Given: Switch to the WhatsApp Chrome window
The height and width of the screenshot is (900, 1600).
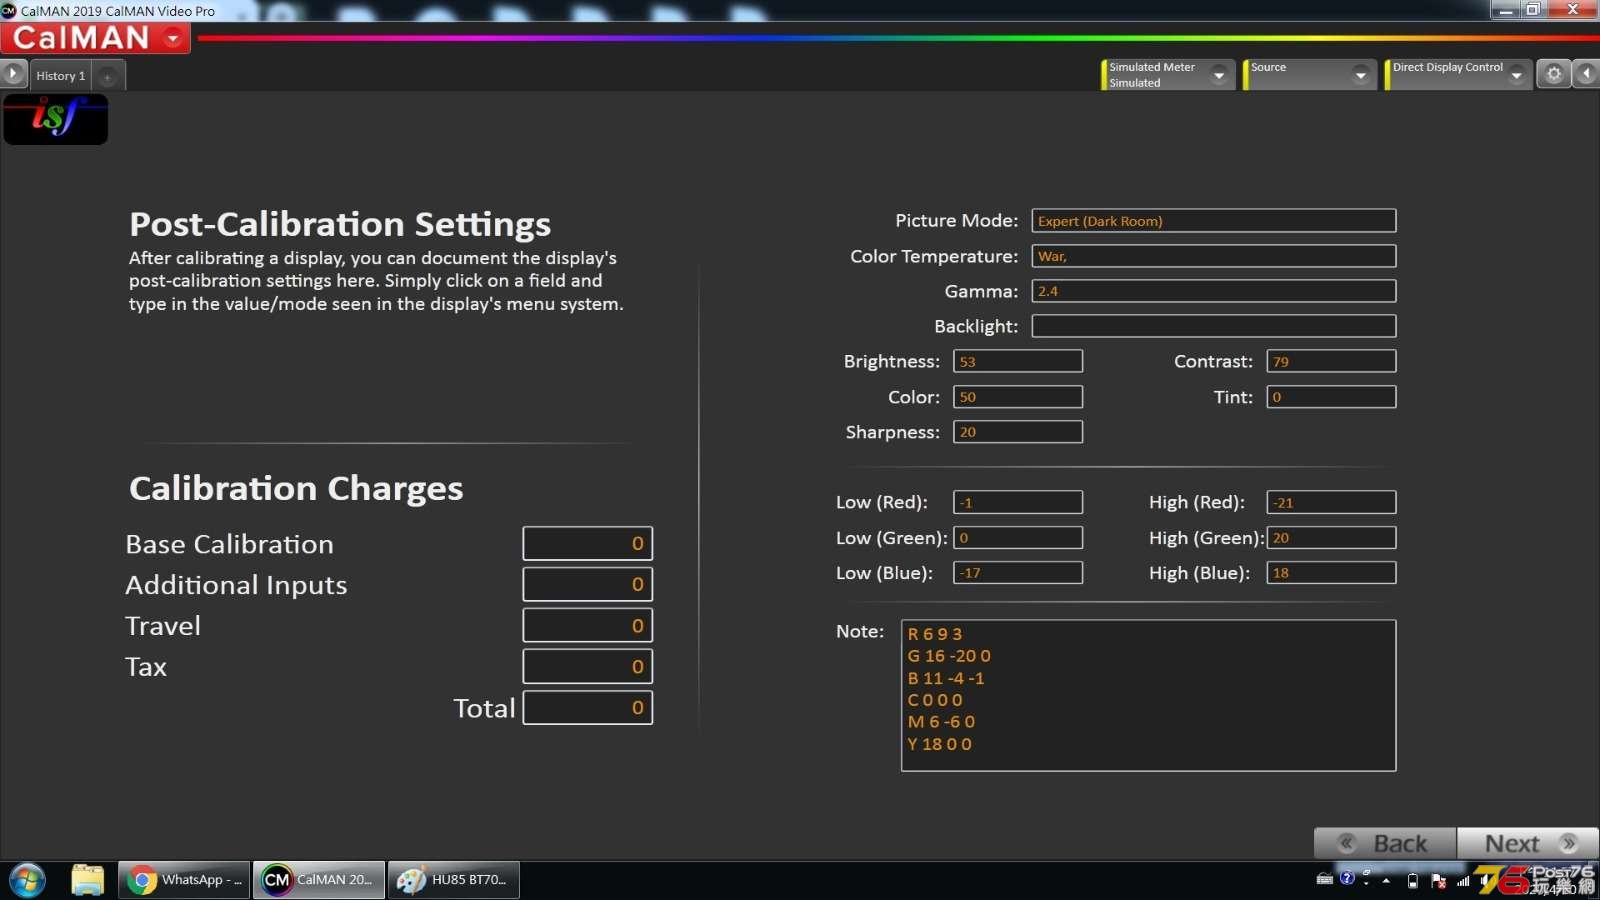Looking at the screenshot, I should tap(185, 880).
